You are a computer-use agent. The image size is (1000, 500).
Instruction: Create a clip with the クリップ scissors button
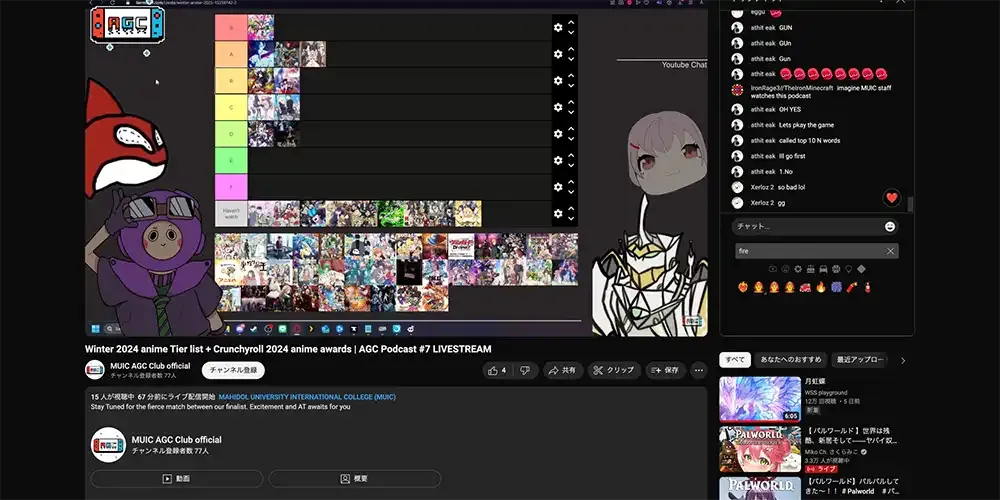613,370
